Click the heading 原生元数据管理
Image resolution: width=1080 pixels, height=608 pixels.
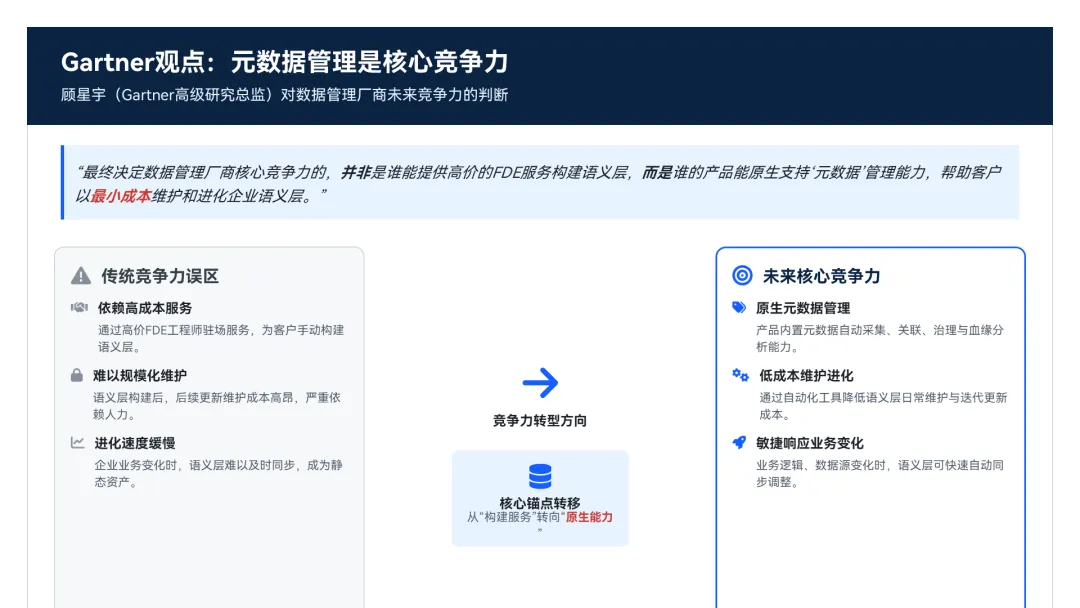click(x=803, y=308)
